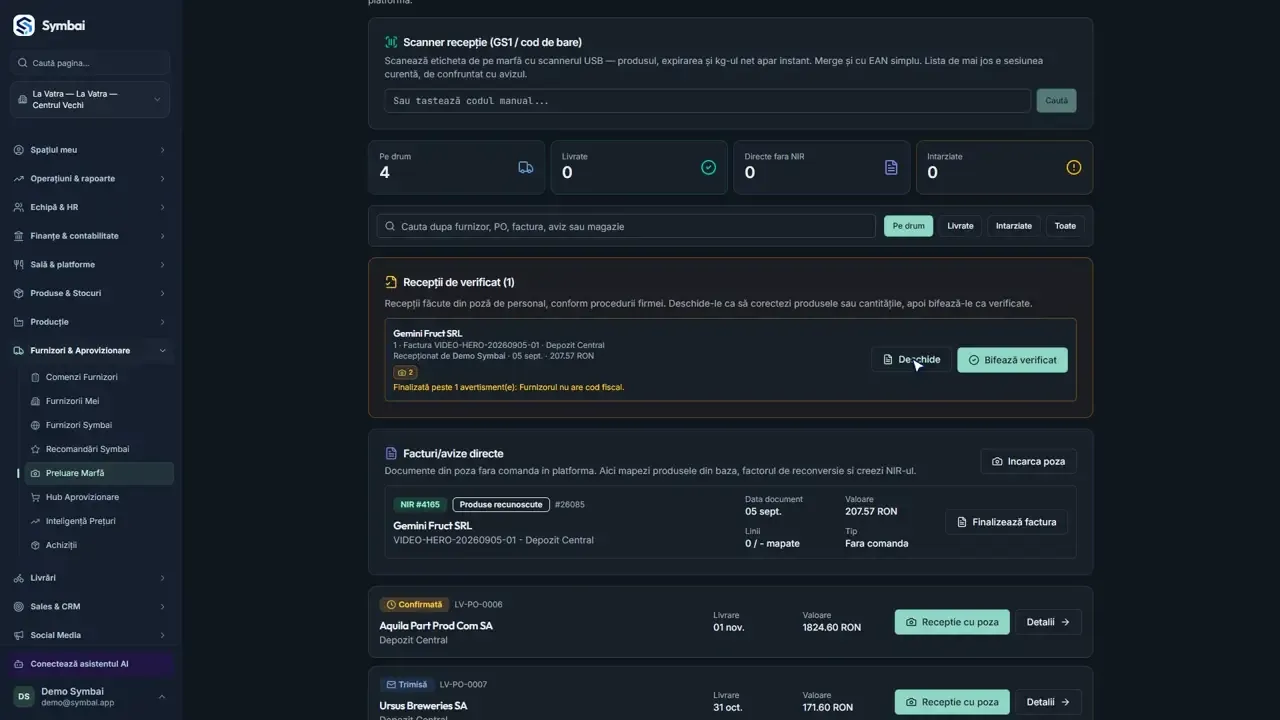Click the globe icon next to Furnizori Symbai
This screenshot has height=720, width=1280.
pyautogui.click(x=36, y=425)
